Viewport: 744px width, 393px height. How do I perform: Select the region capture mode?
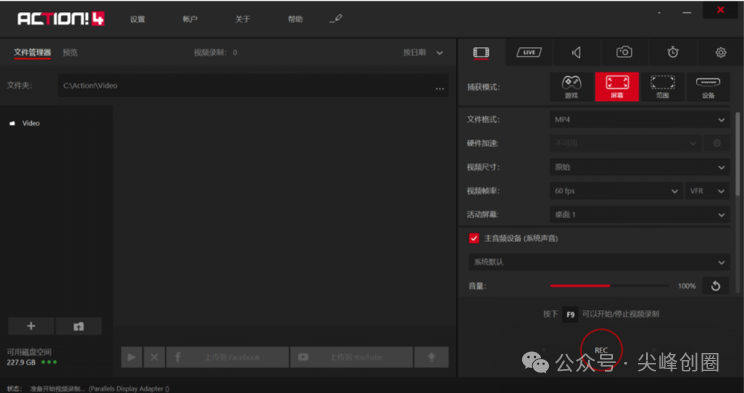(x=662, y=87)
